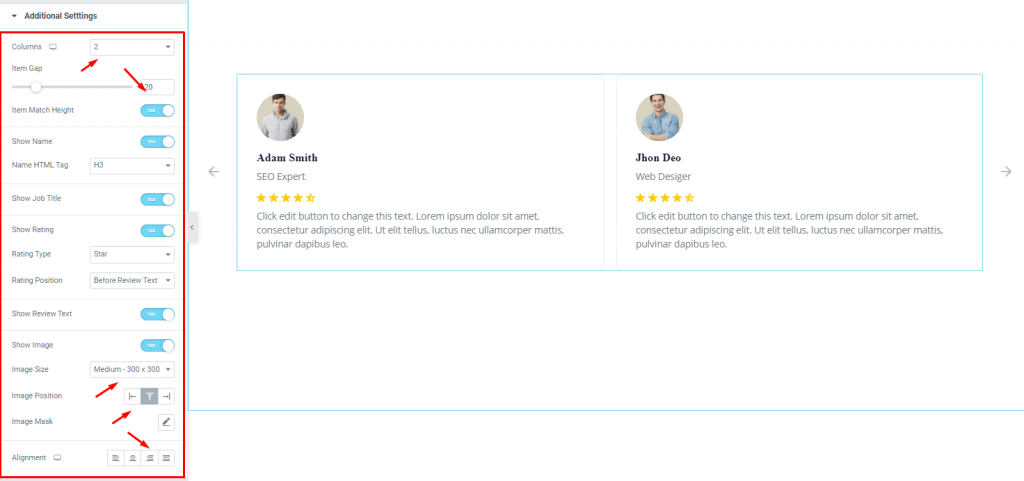Go to previous testimonial slide arrow

click(214, 172)
